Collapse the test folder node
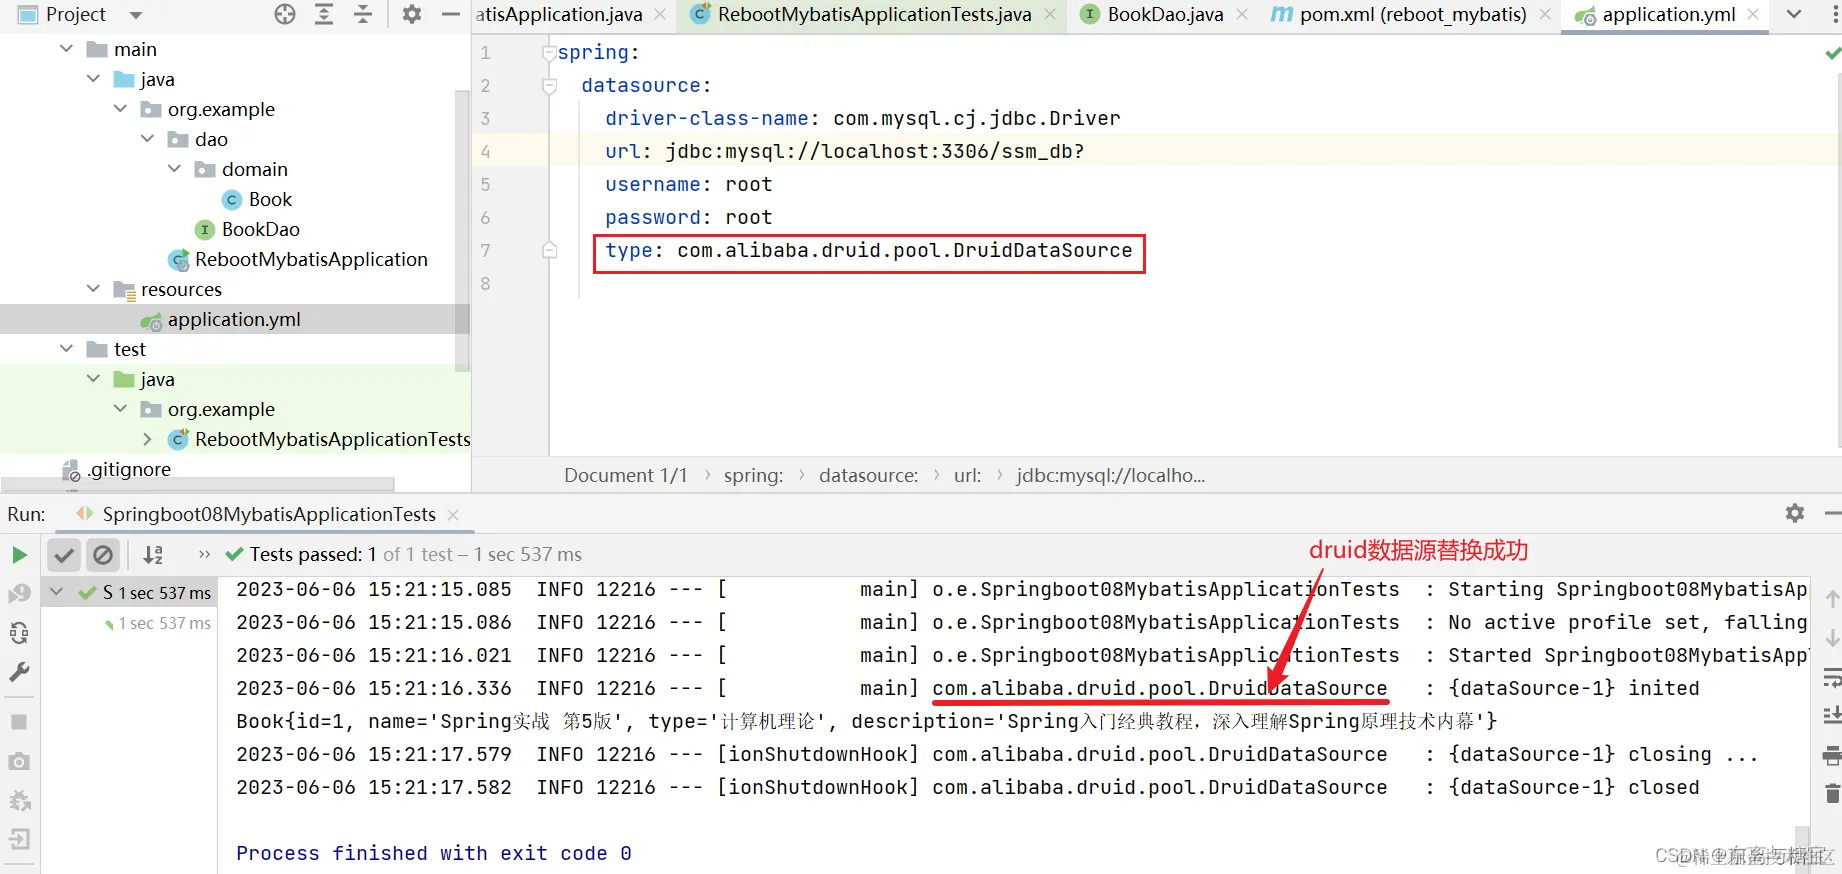Image resolution: width=1842 pixels, height=874 pixels. (x=66, y=349)
